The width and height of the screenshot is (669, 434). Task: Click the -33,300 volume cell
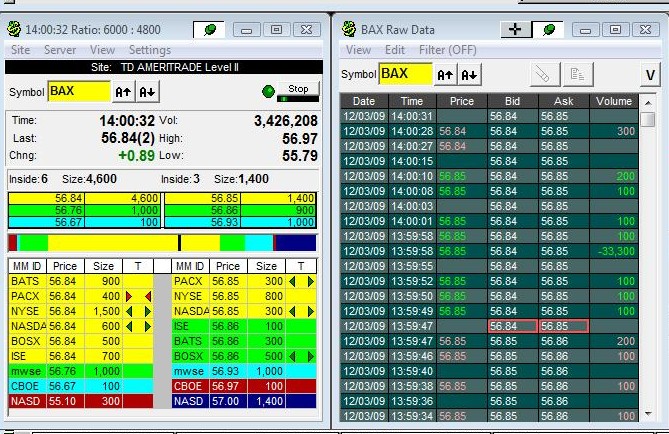click(x=614, y=251)
